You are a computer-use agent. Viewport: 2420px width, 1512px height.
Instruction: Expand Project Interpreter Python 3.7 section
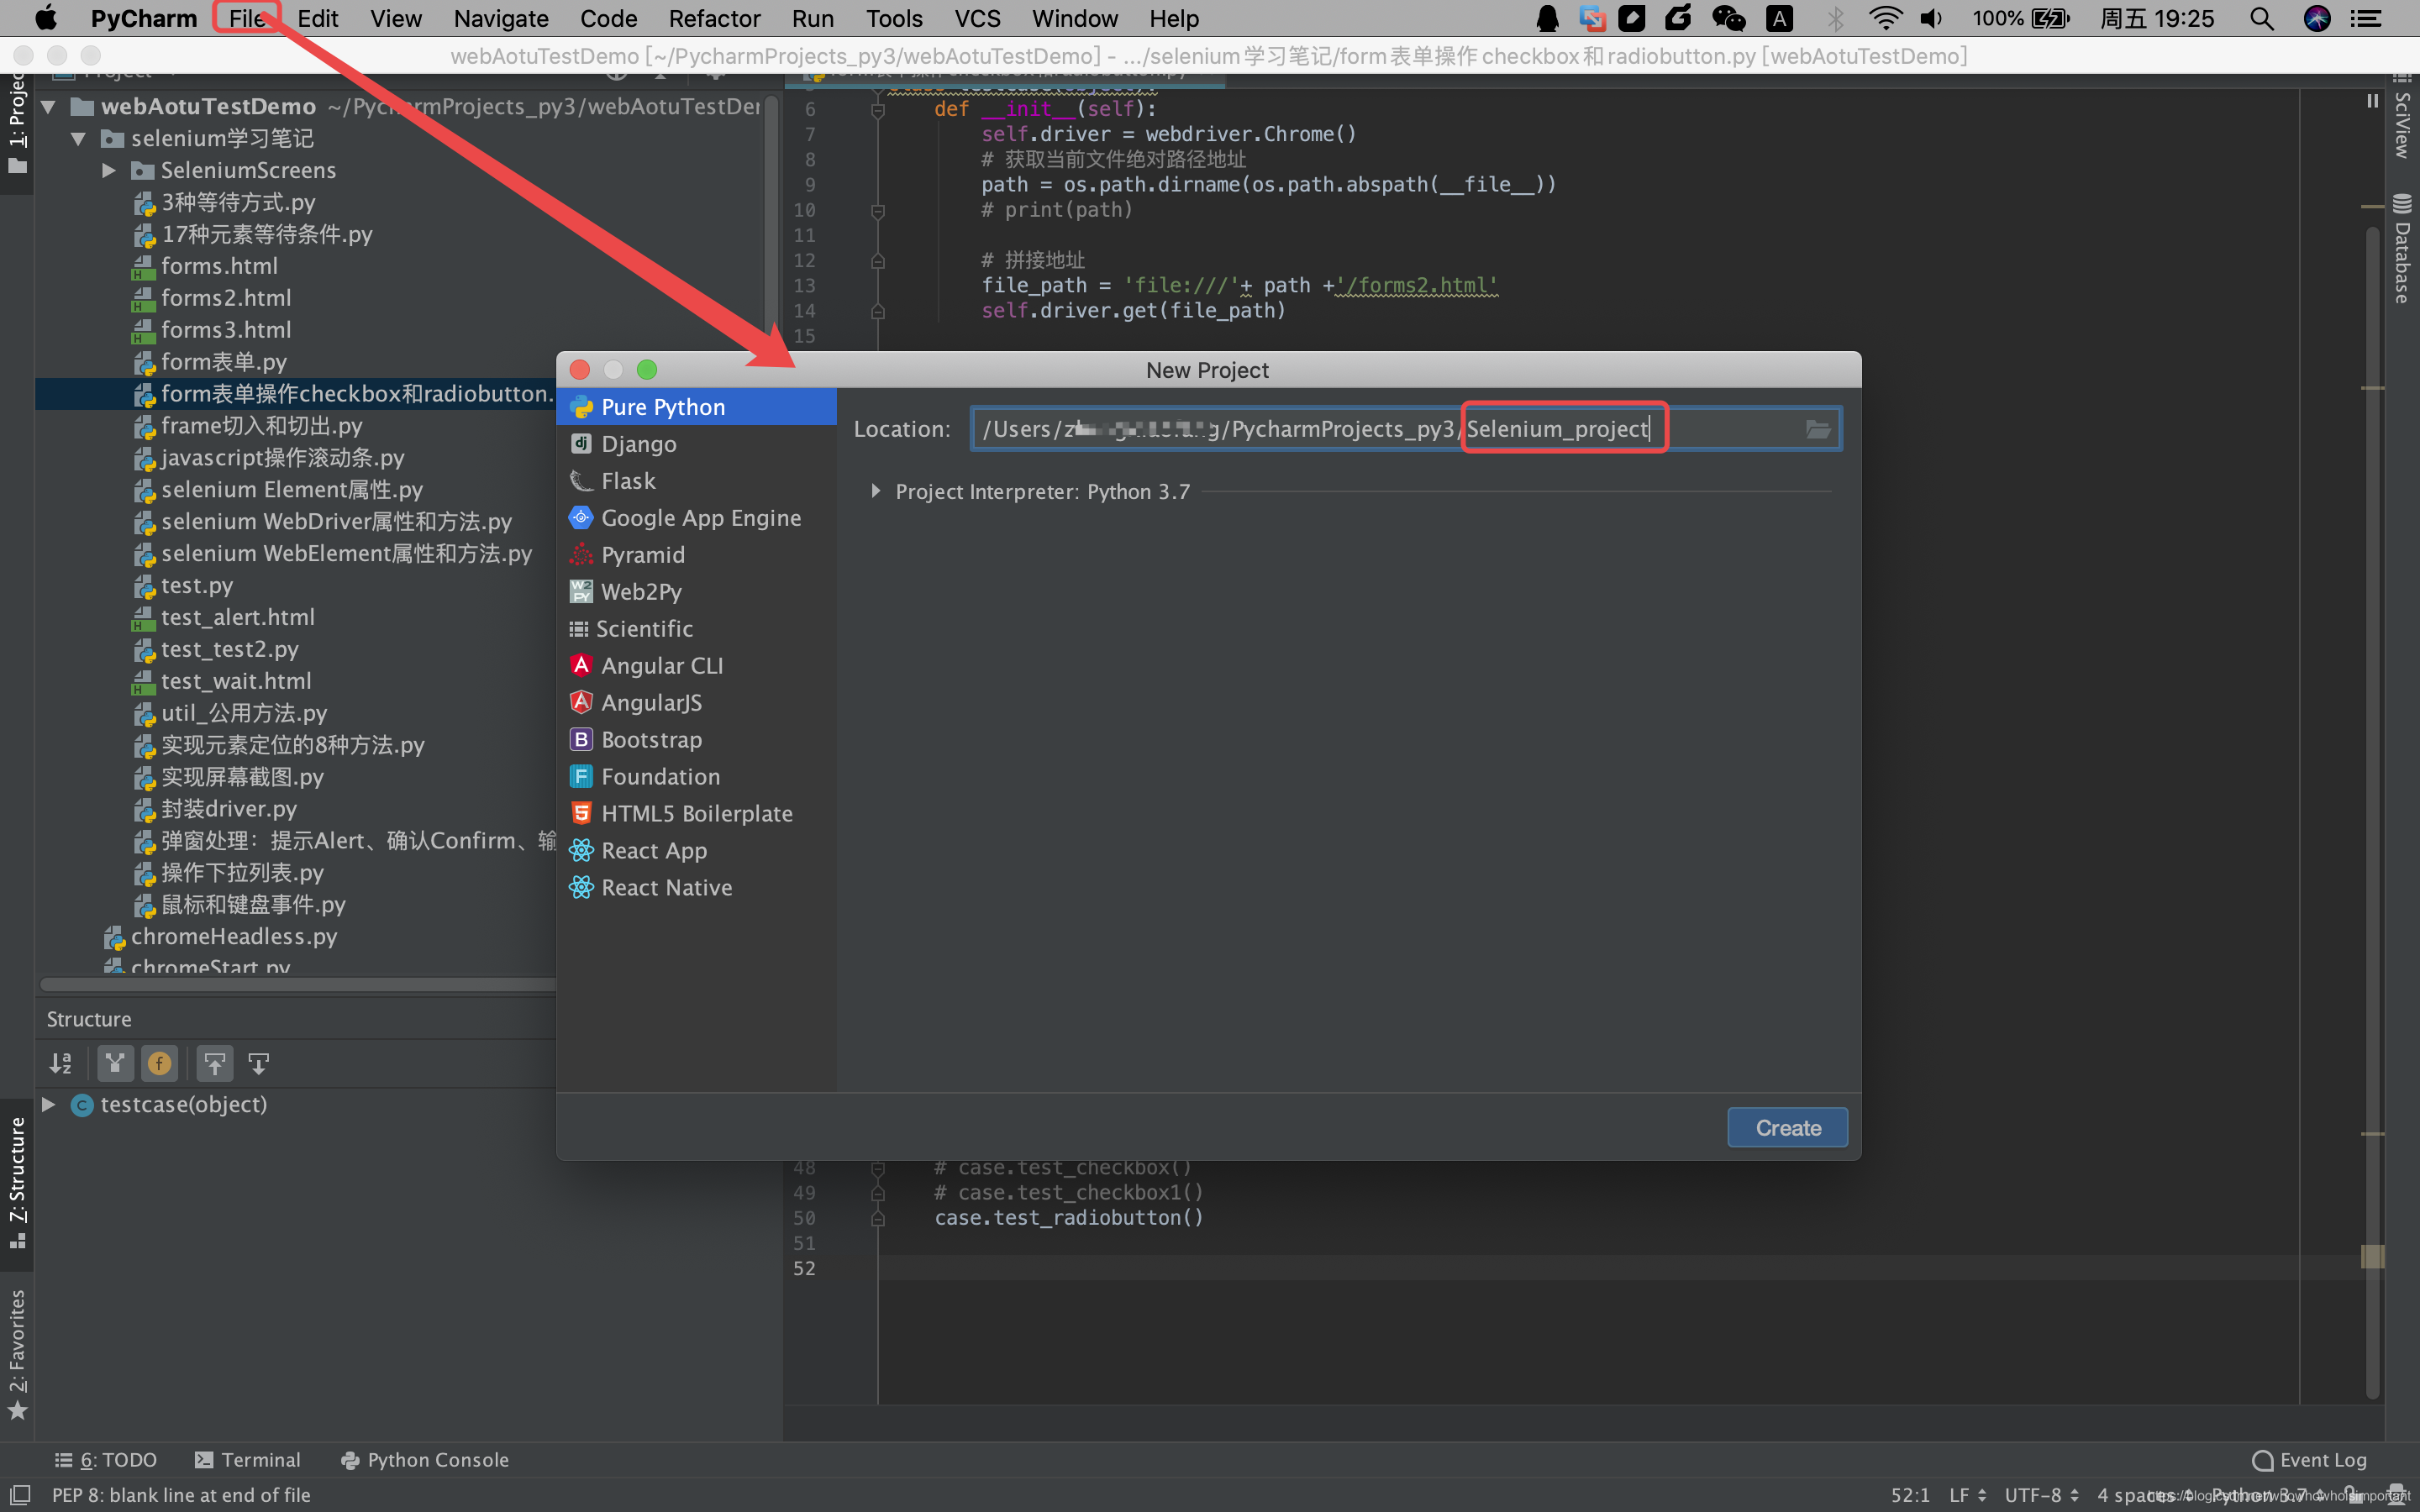click(x=876, y=491)
